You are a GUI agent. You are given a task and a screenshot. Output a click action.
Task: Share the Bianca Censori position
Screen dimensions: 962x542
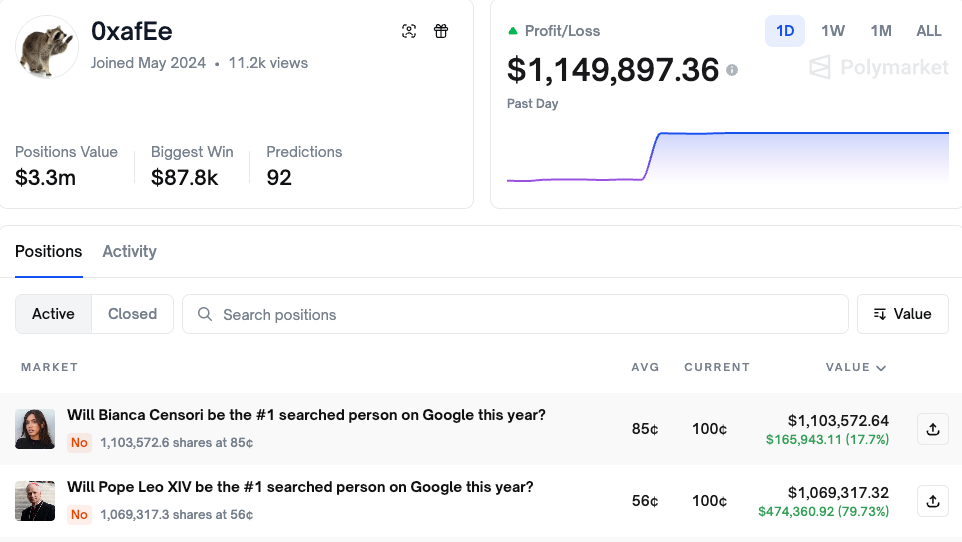932,429
